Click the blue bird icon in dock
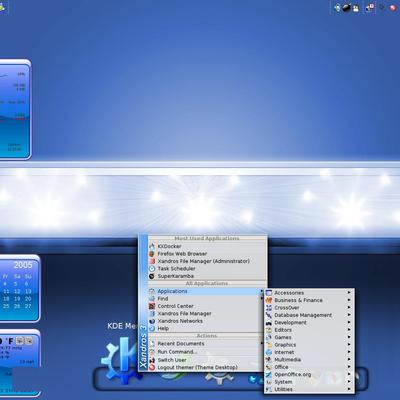This screenshot has height=400, width=400. (x=253, y=379)
